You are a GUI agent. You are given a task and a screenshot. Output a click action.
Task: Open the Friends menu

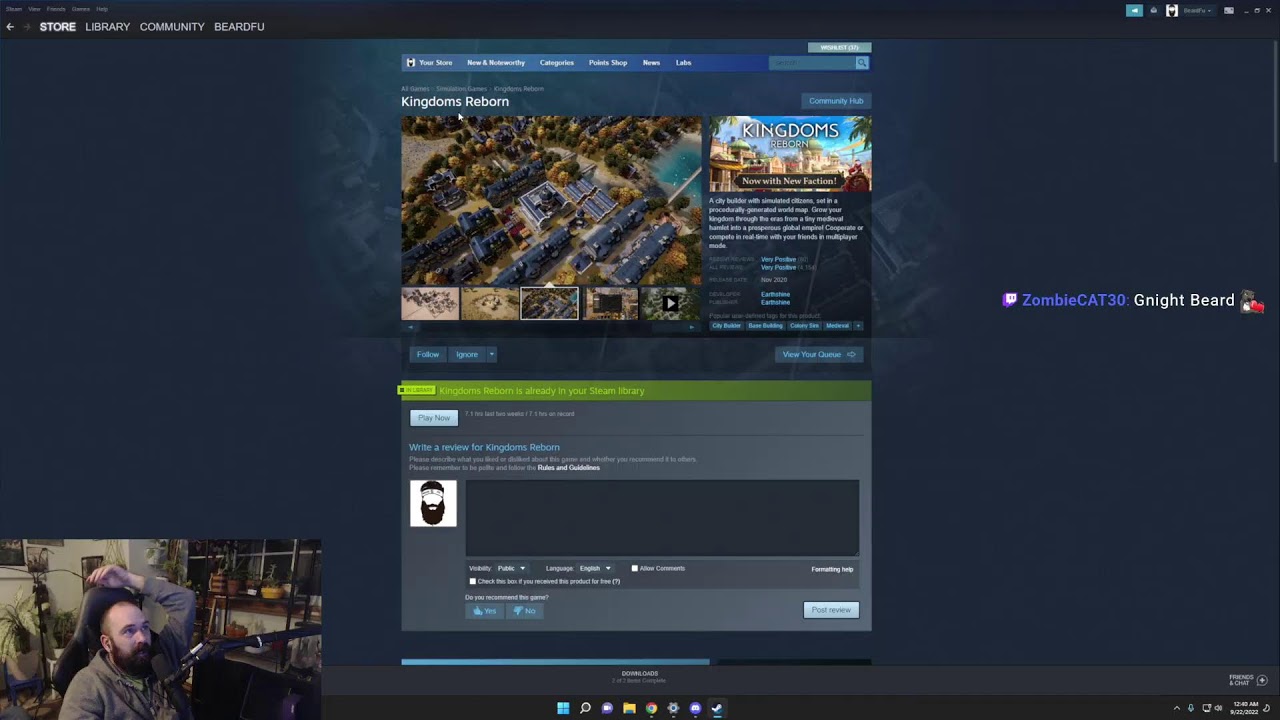coord(56,9)
